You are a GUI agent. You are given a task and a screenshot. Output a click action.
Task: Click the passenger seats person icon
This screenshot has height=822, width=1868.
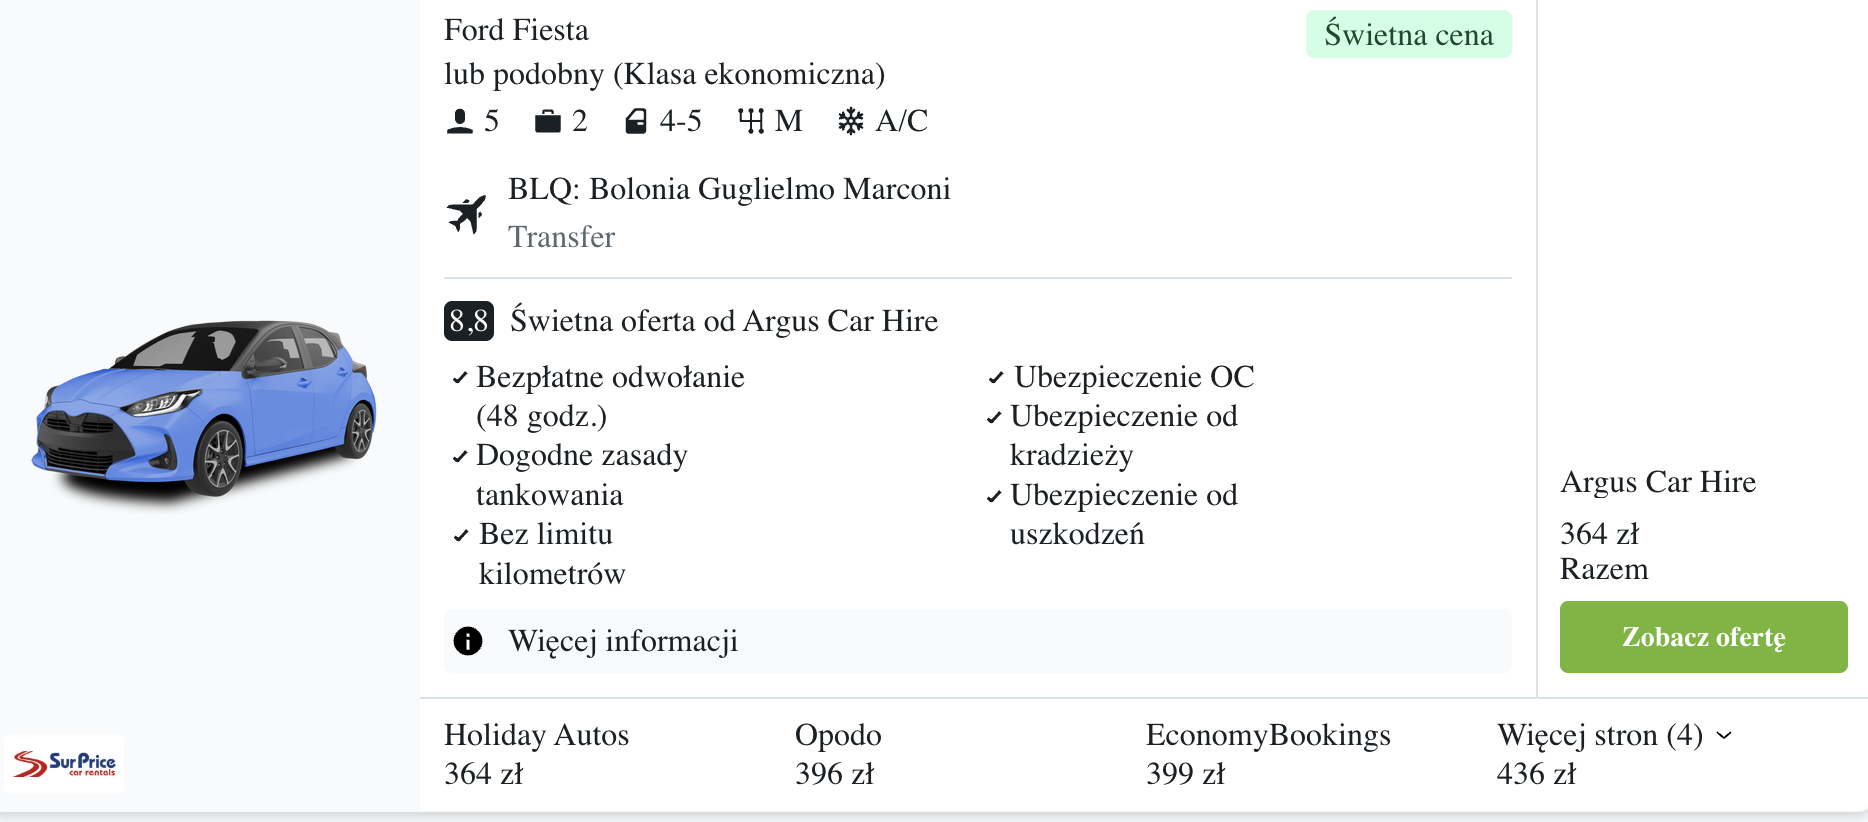pos(459,122)
